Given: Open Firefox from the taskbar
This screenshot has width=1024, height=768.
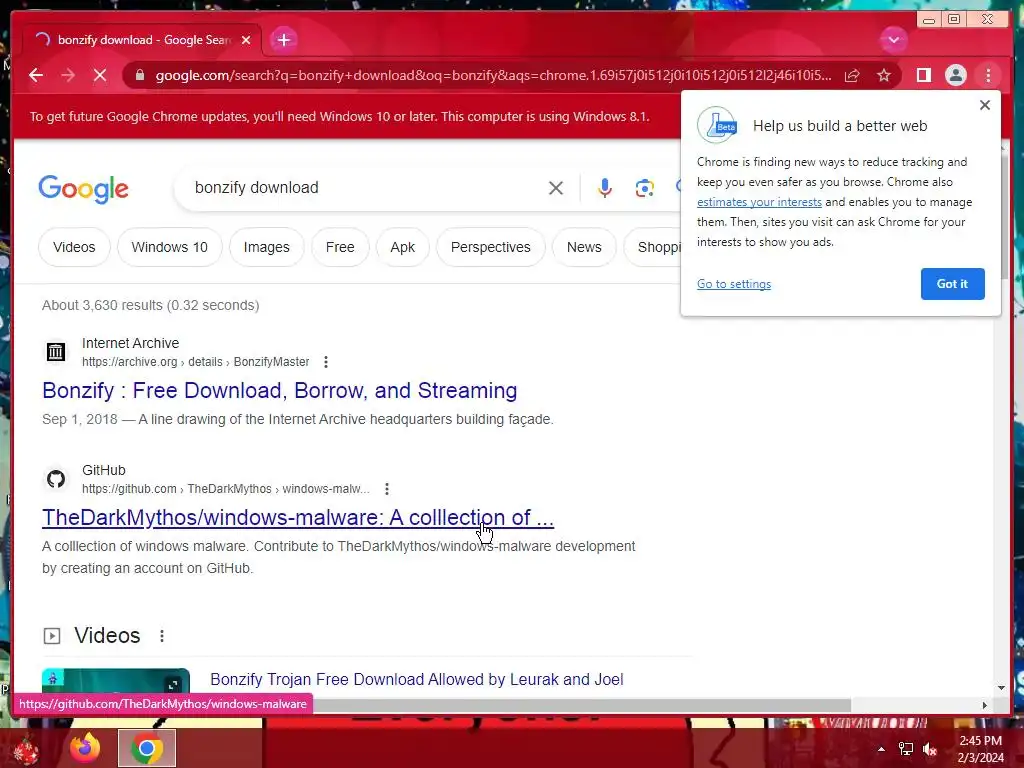Looking at the screenshot, I should [85, 748].
